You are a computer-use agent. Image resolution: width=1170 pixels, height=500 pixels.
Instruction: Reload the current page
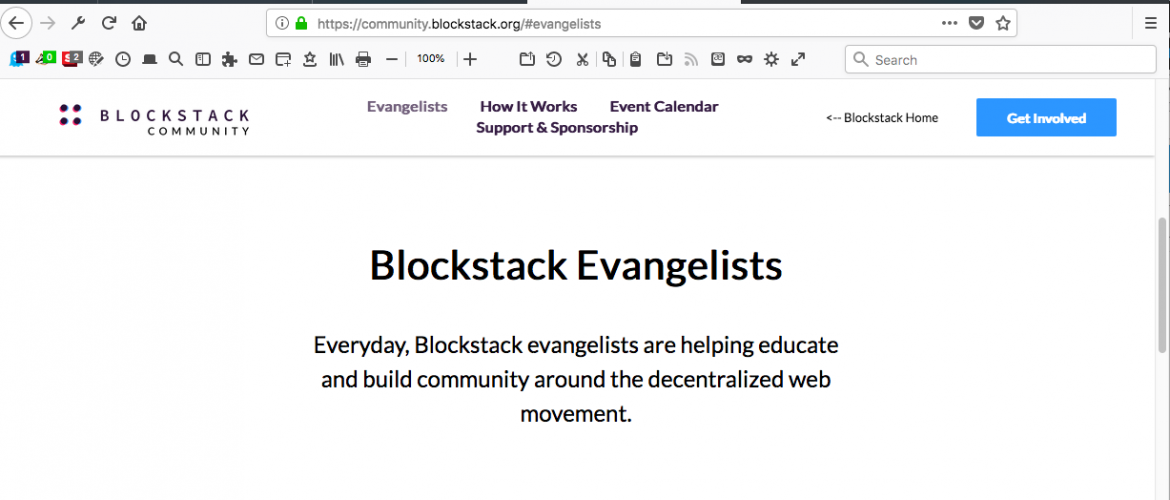tap(109, 23)
